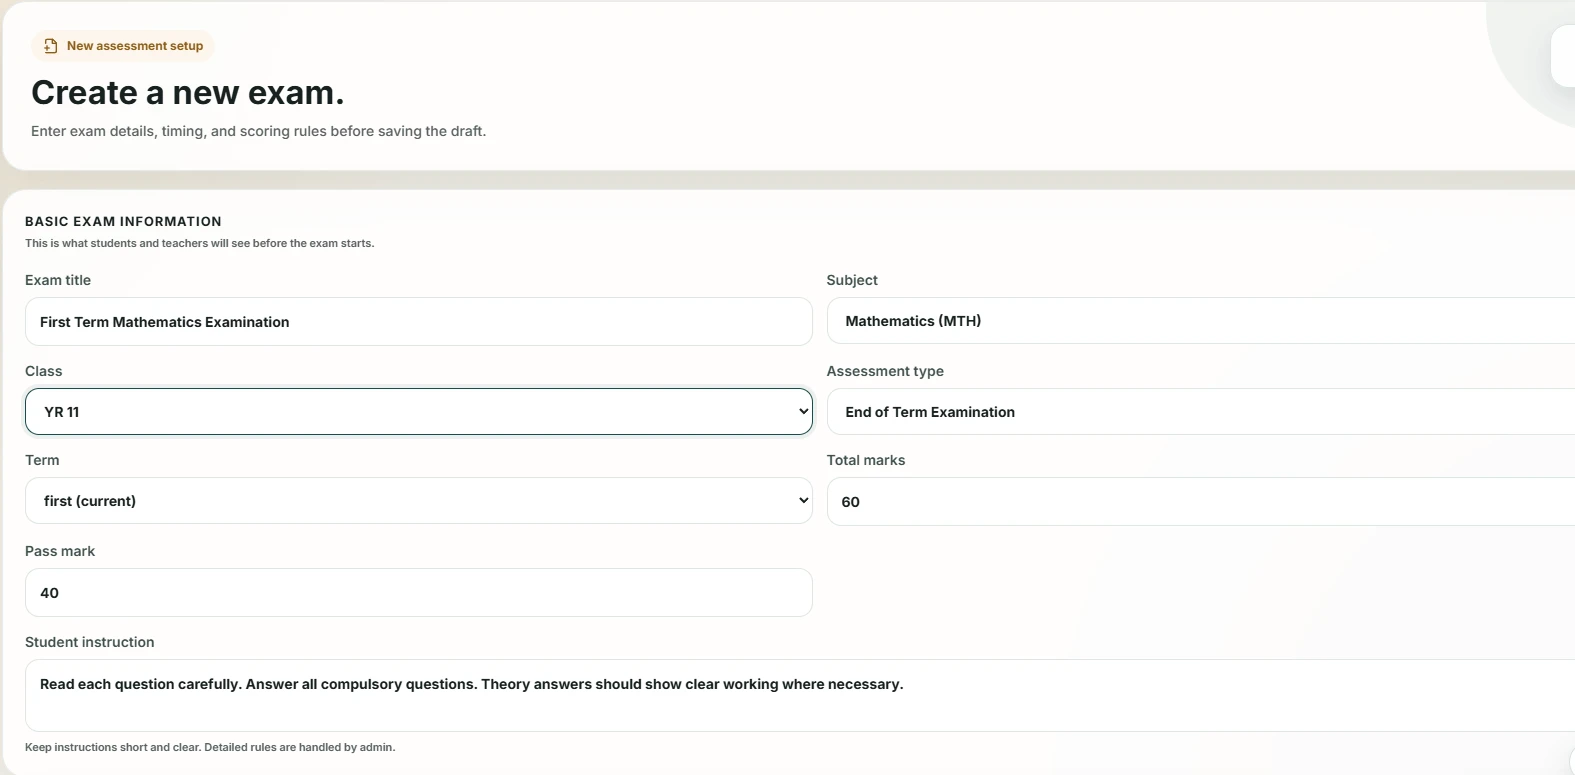
Task: Click the "Pass mark" field label
Action: pos(60,551)
